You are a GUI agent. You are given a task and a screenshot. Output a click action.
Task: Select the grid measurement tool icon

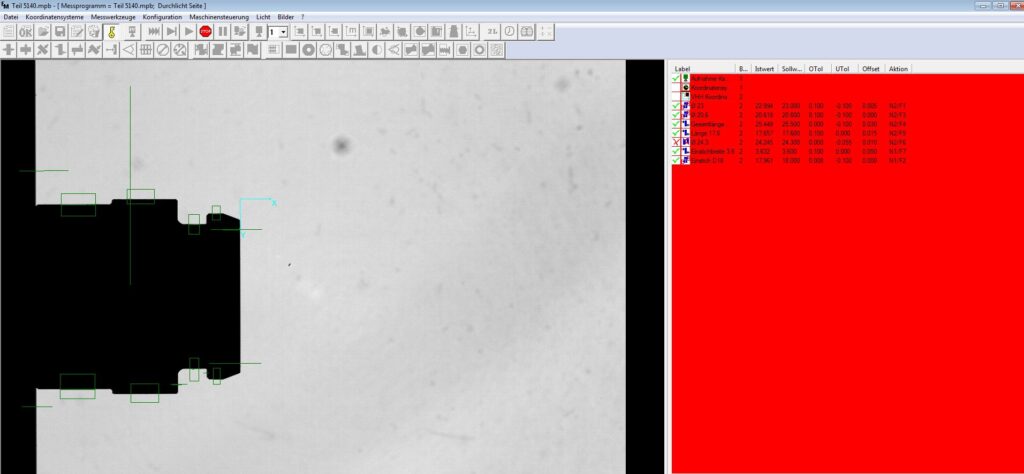[146, 49]
